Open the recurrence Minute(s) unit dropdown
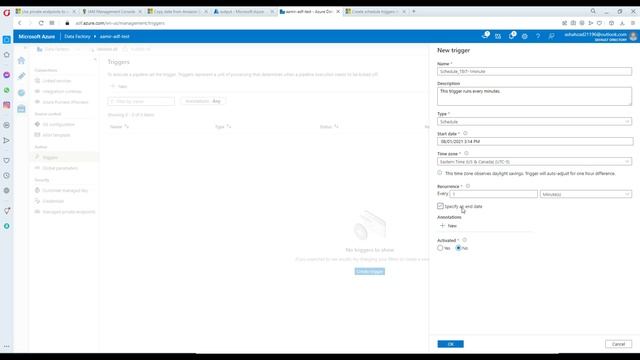640x360 pixels. [586, 194]
